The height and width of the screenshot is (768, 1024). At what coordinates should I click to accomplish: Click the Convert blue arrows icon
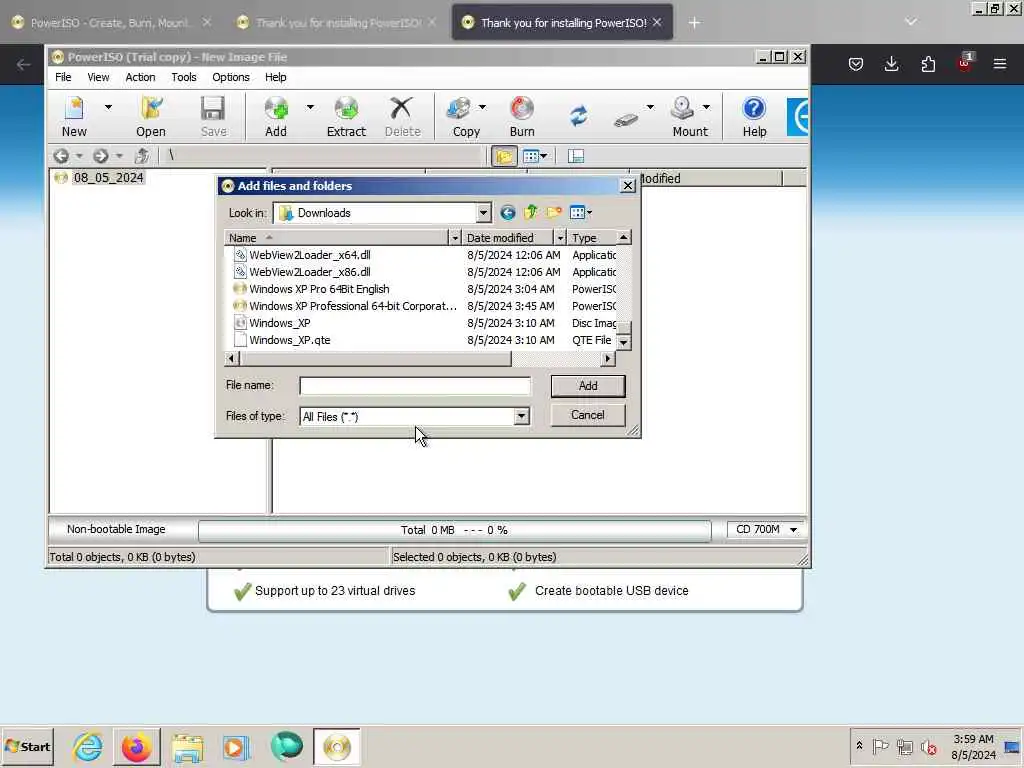[579, 117]
